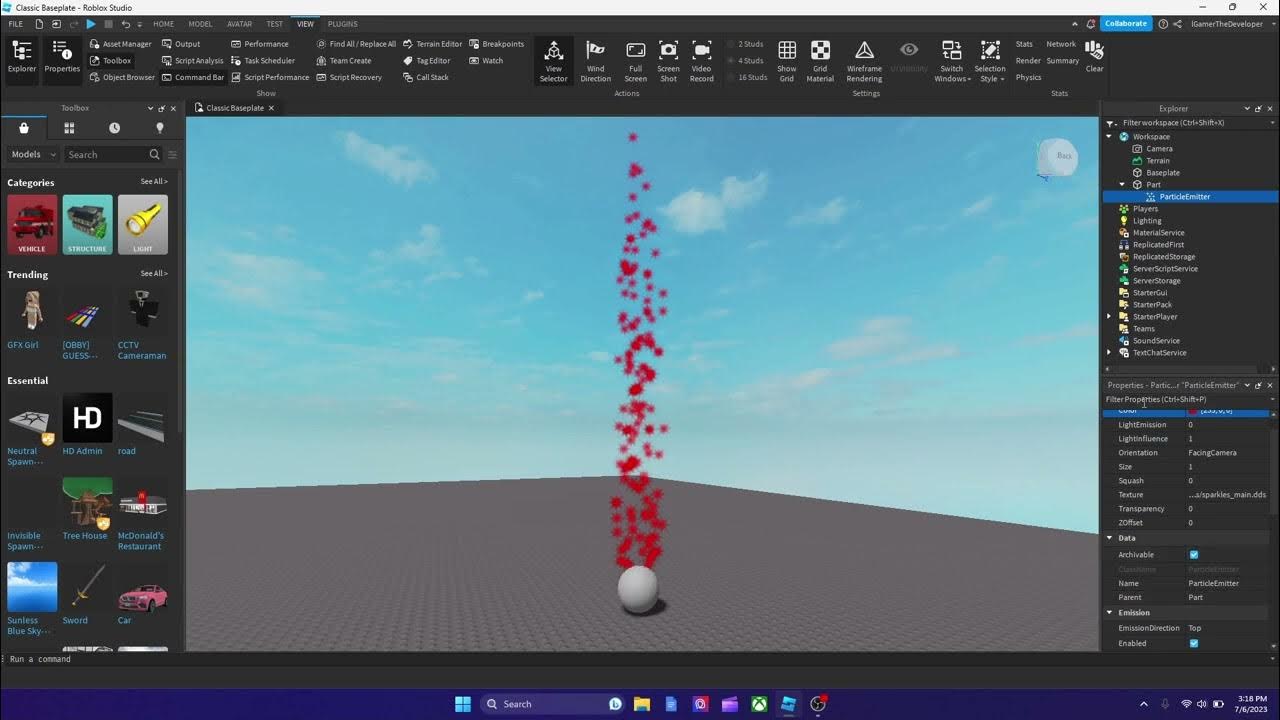Toggle the View Selector
The image size is (1280, 720).
553,61
